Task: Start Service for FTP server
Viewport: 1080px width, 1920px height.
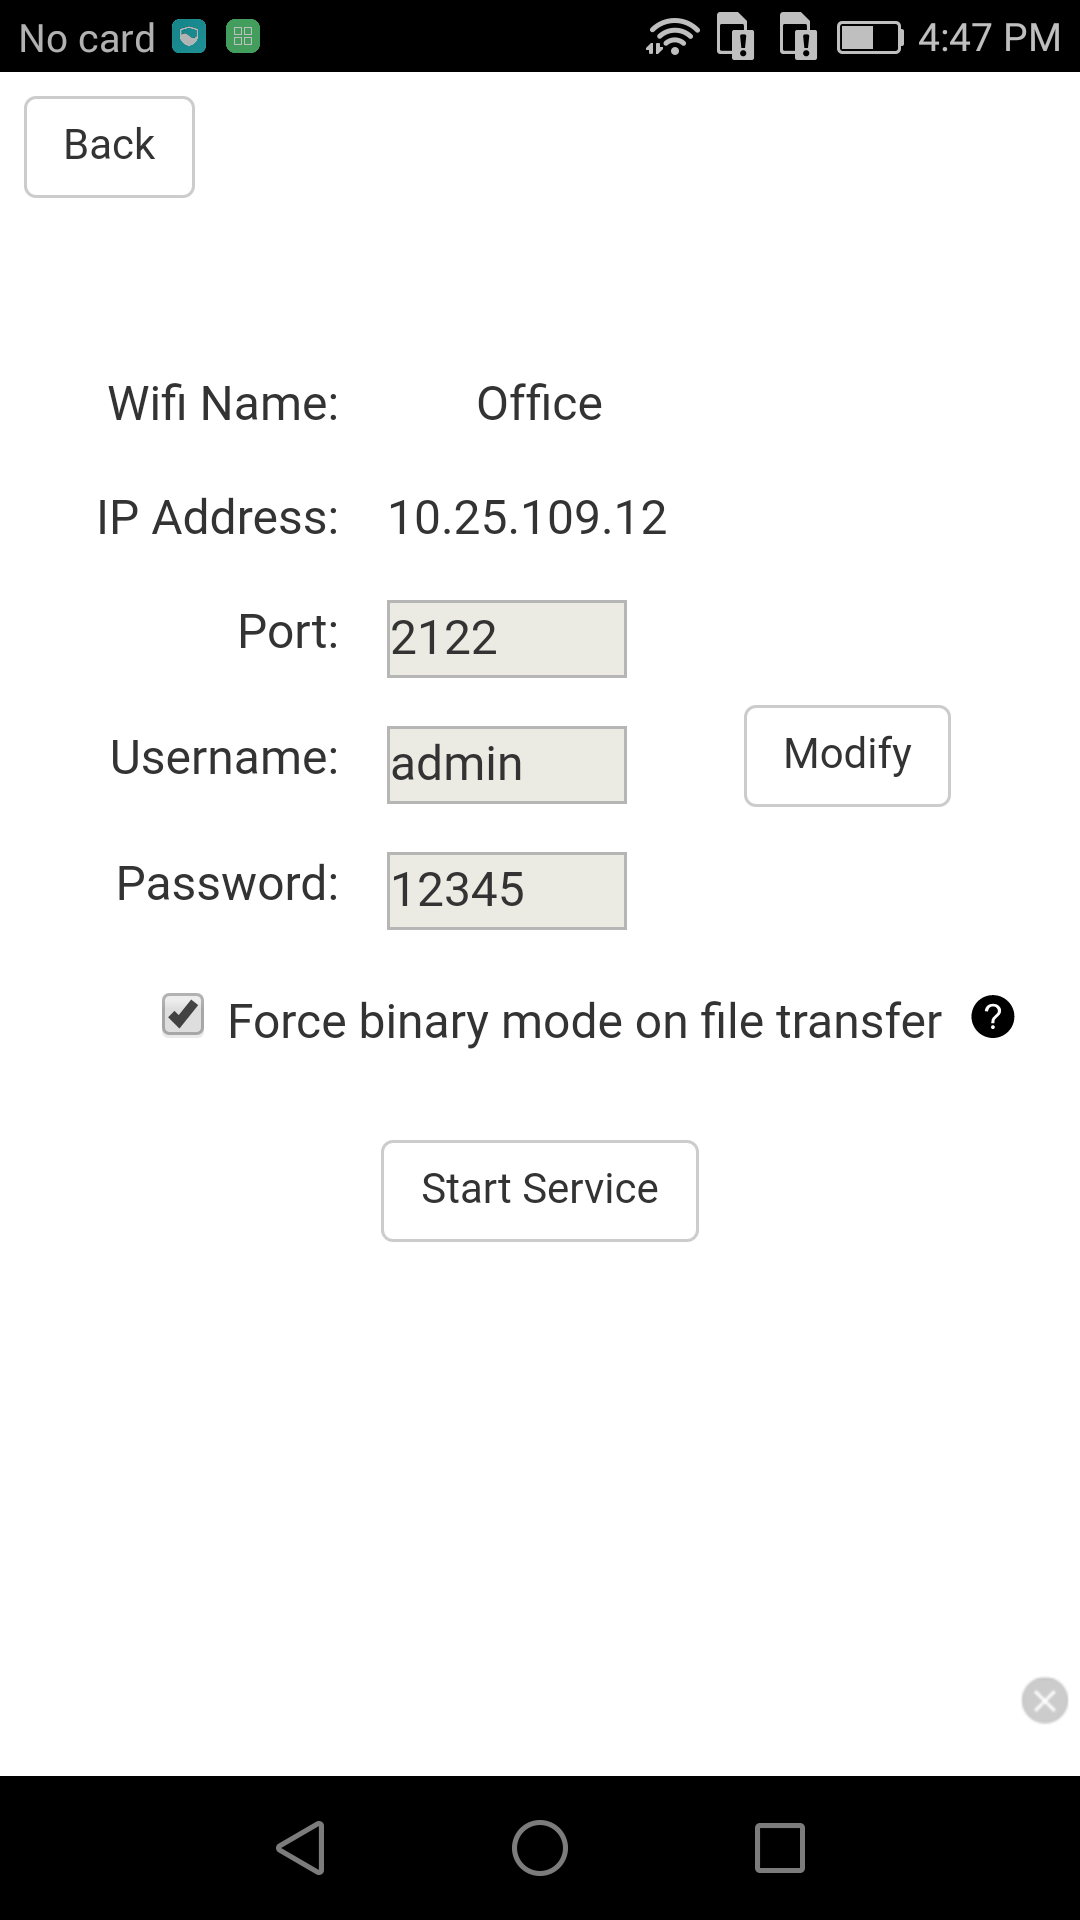Action: tap(540, 1191)
